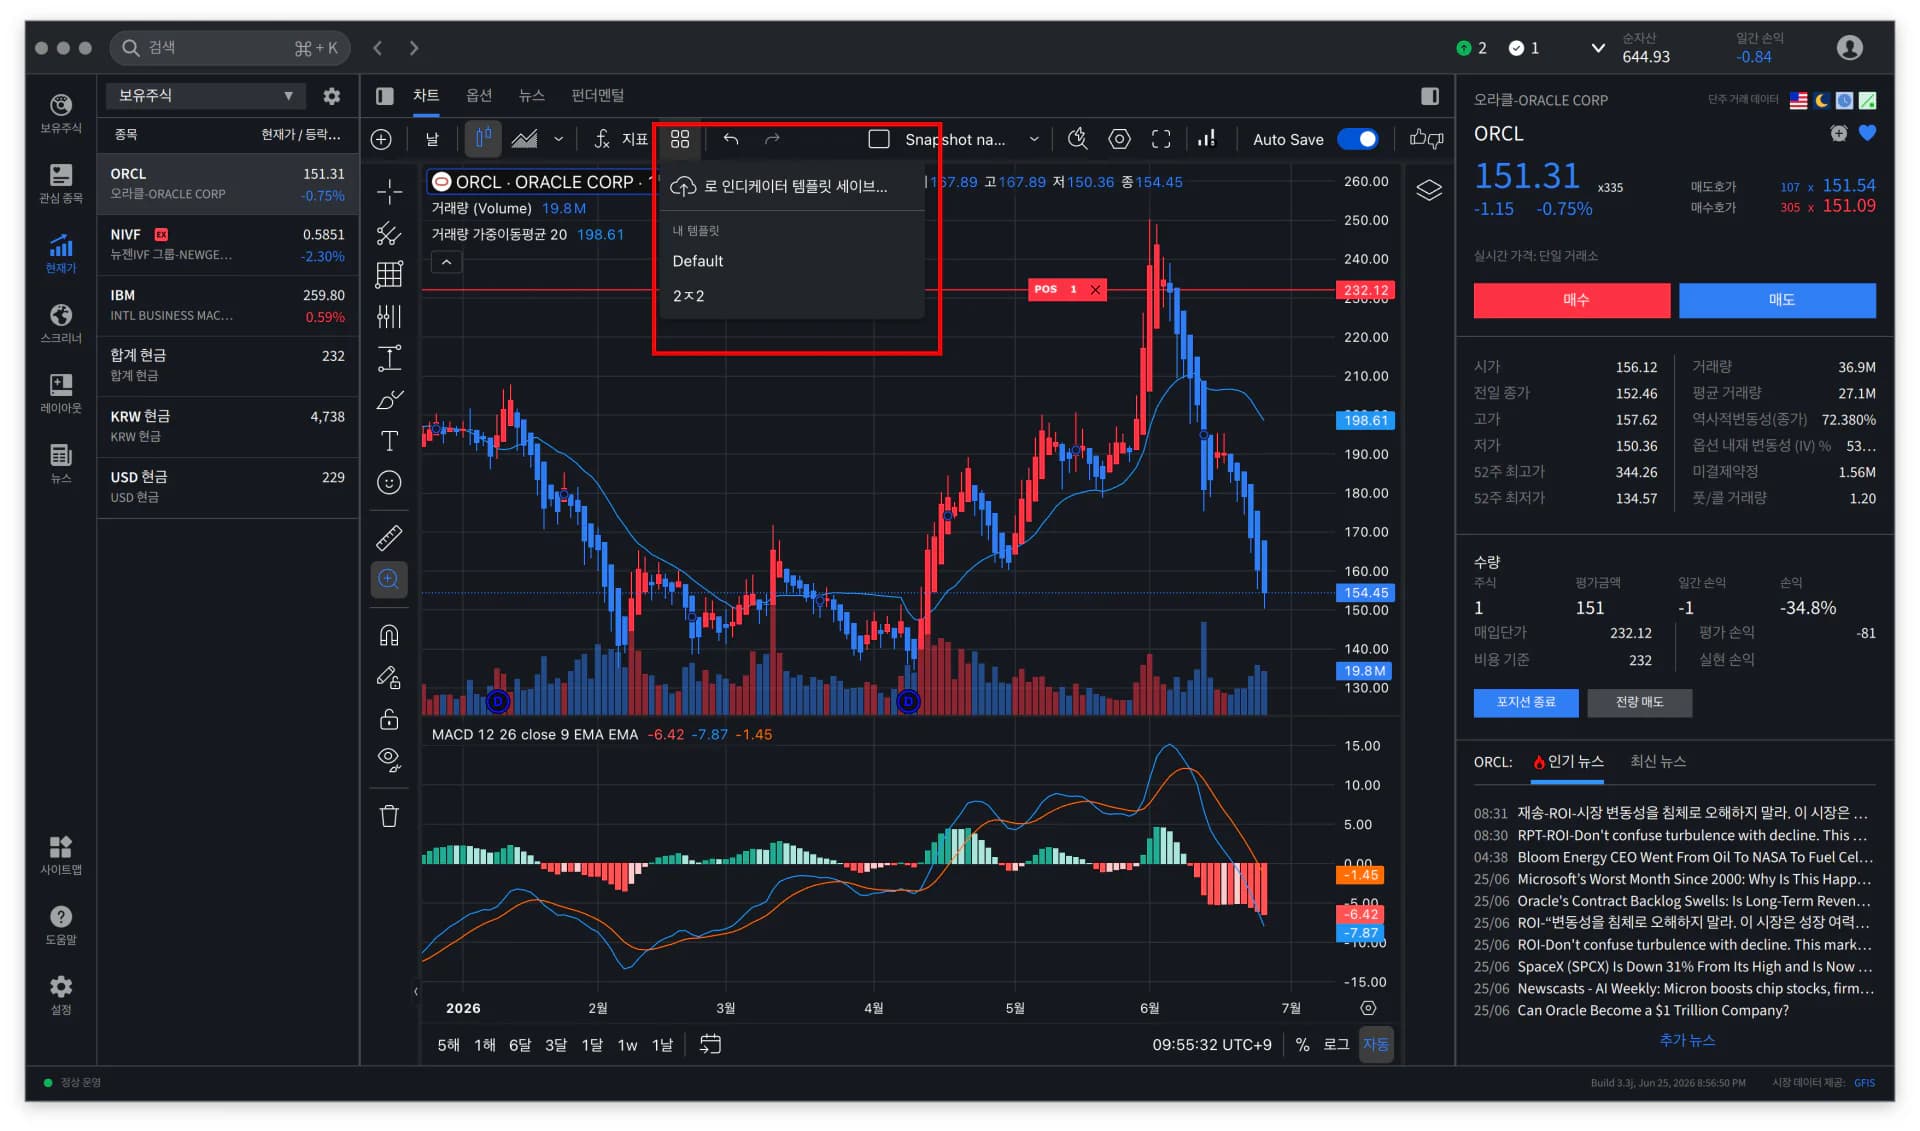Click the 포지션 종료 button

point(1526,702)
